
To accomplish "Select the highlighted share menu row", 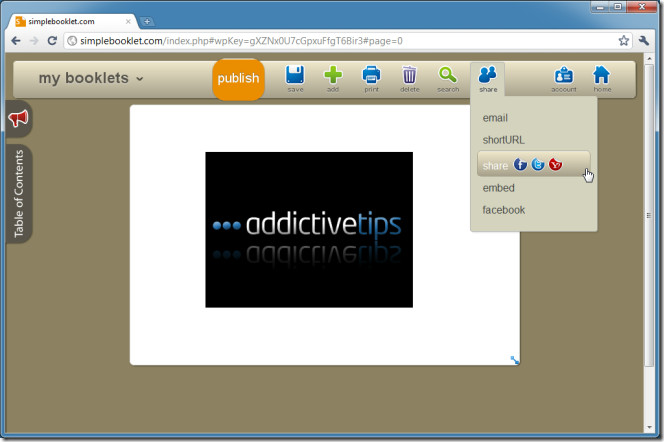I will point(534,164).
